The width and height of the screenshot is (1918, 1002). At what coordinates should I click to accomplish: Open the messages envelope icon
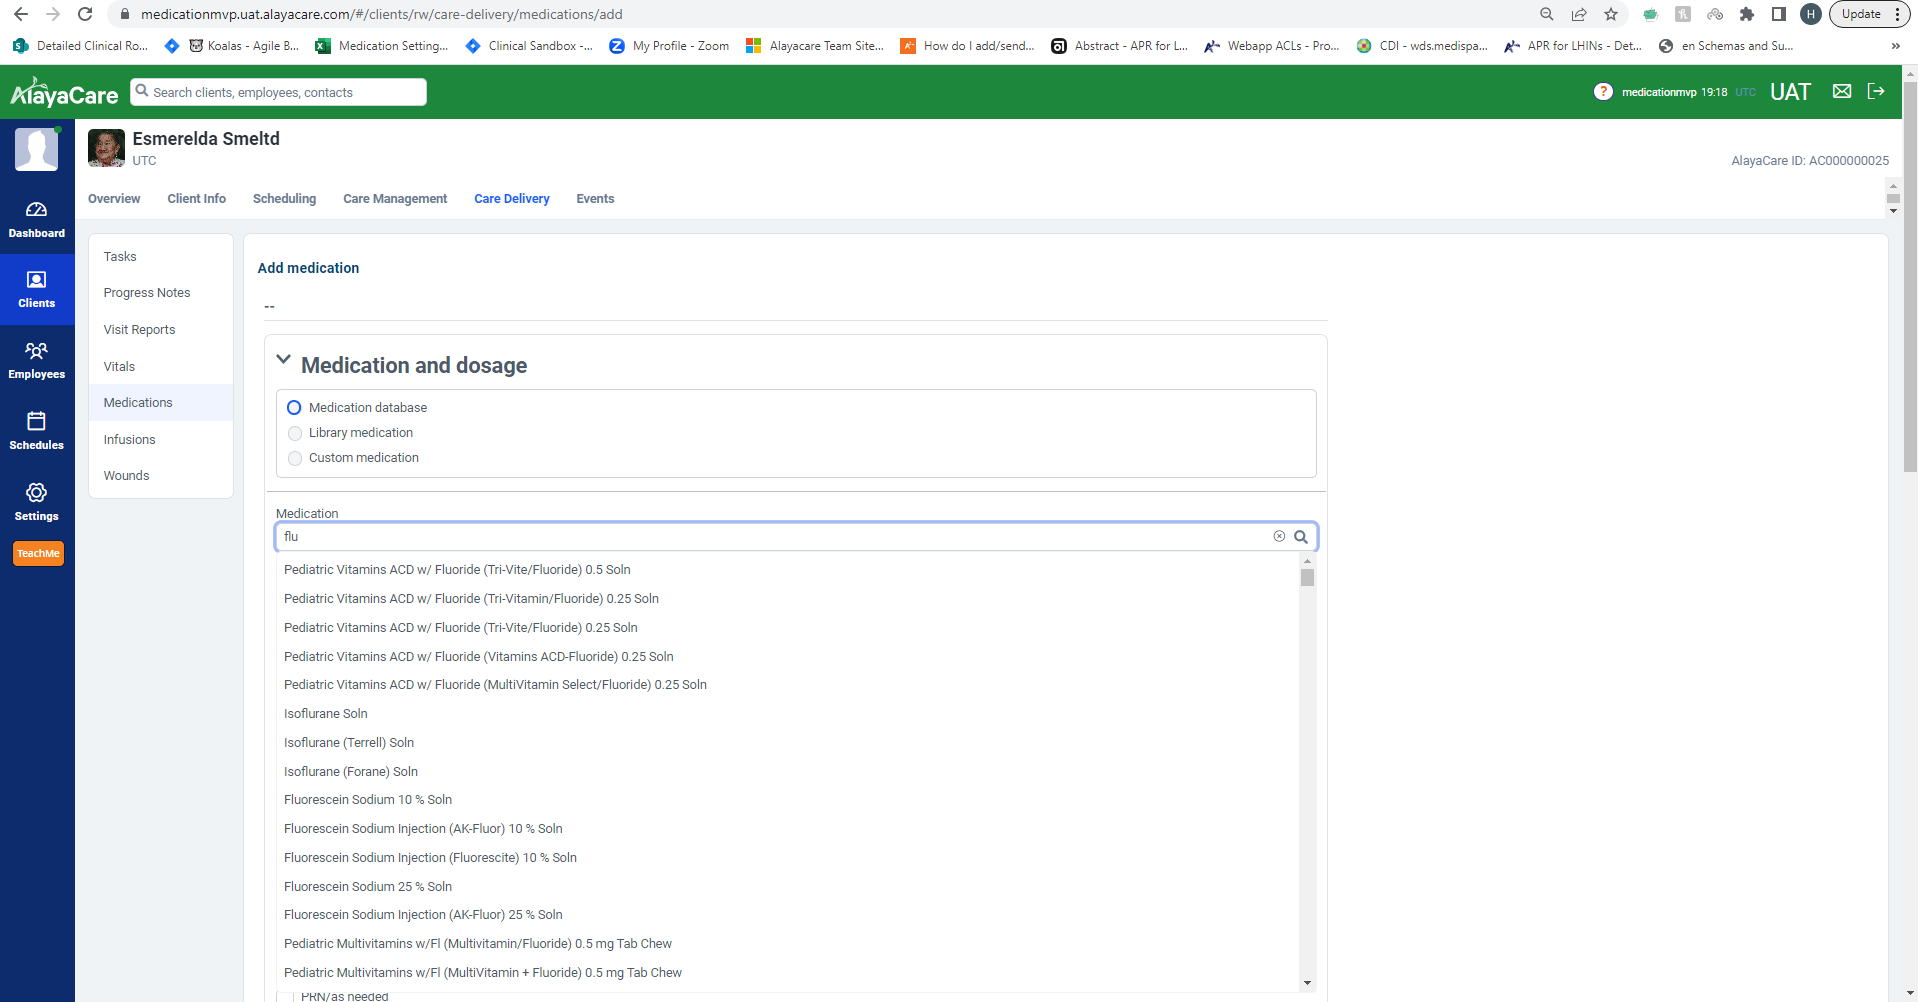click(1841, 92)
